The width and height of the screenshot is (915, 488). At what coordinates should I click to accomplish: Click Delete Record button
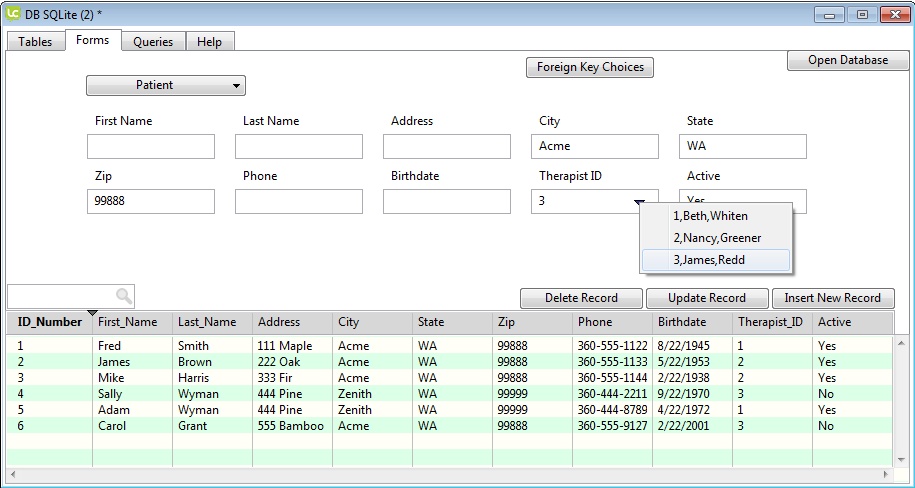(581, 298)
